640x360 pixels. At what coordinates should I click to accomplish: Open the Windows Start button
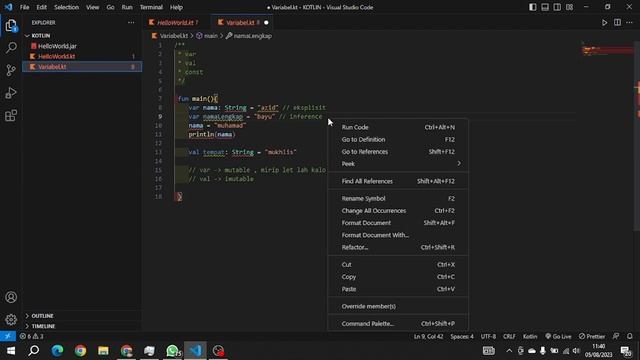point(11,351)
